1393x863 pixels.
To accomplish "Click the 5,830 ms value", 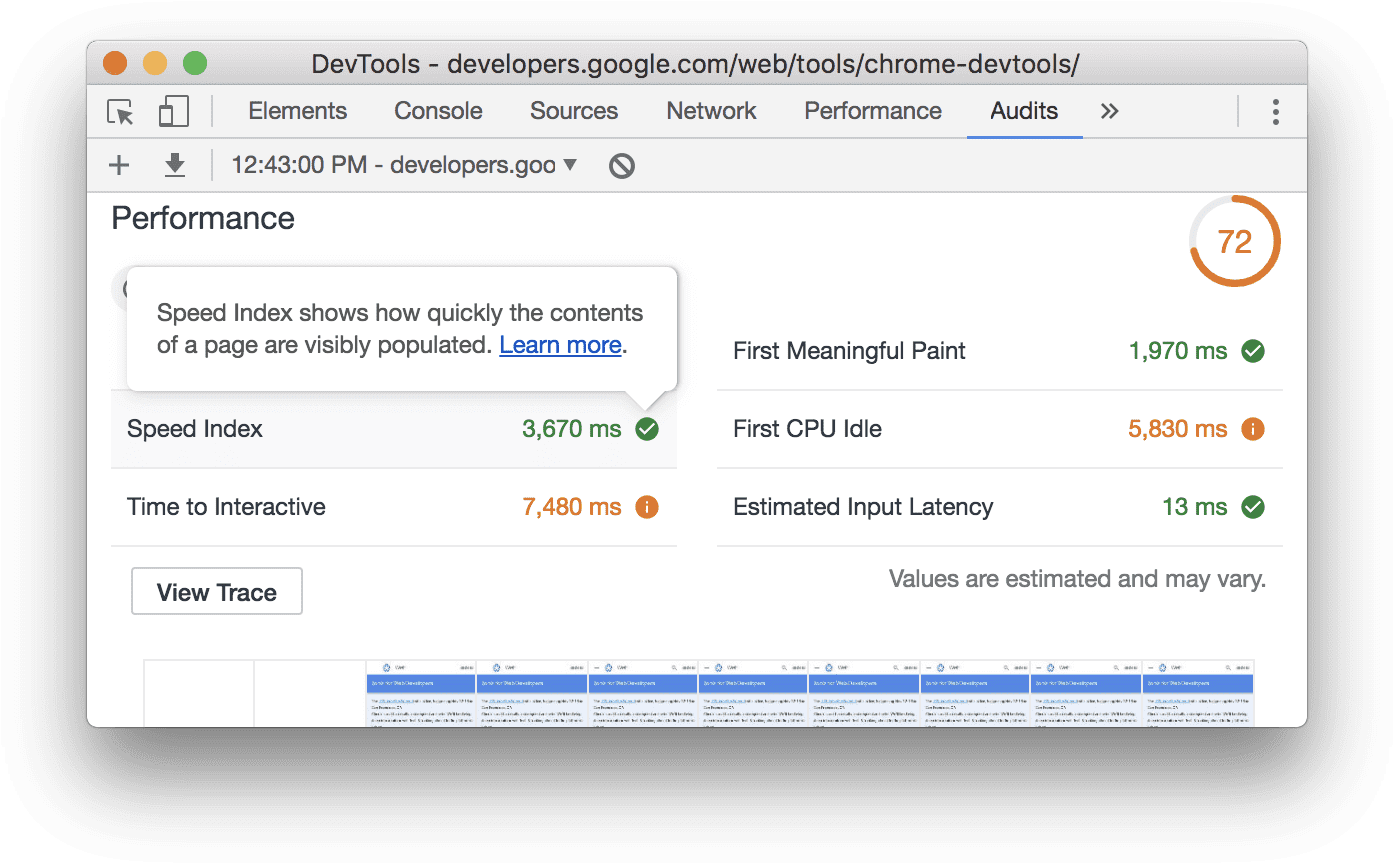I will click(1178, 429).
